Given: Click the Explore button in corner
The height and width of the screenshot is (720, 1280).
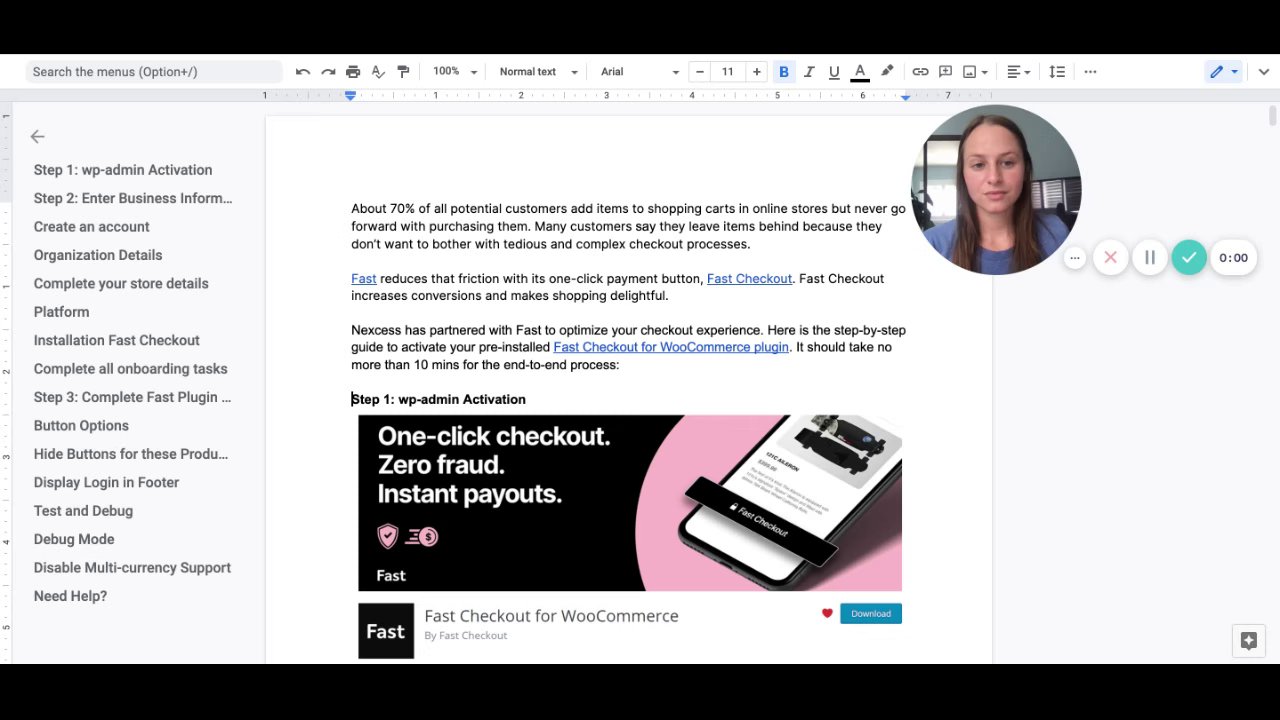Looking at the screenshot, I should click(1249, 641).
